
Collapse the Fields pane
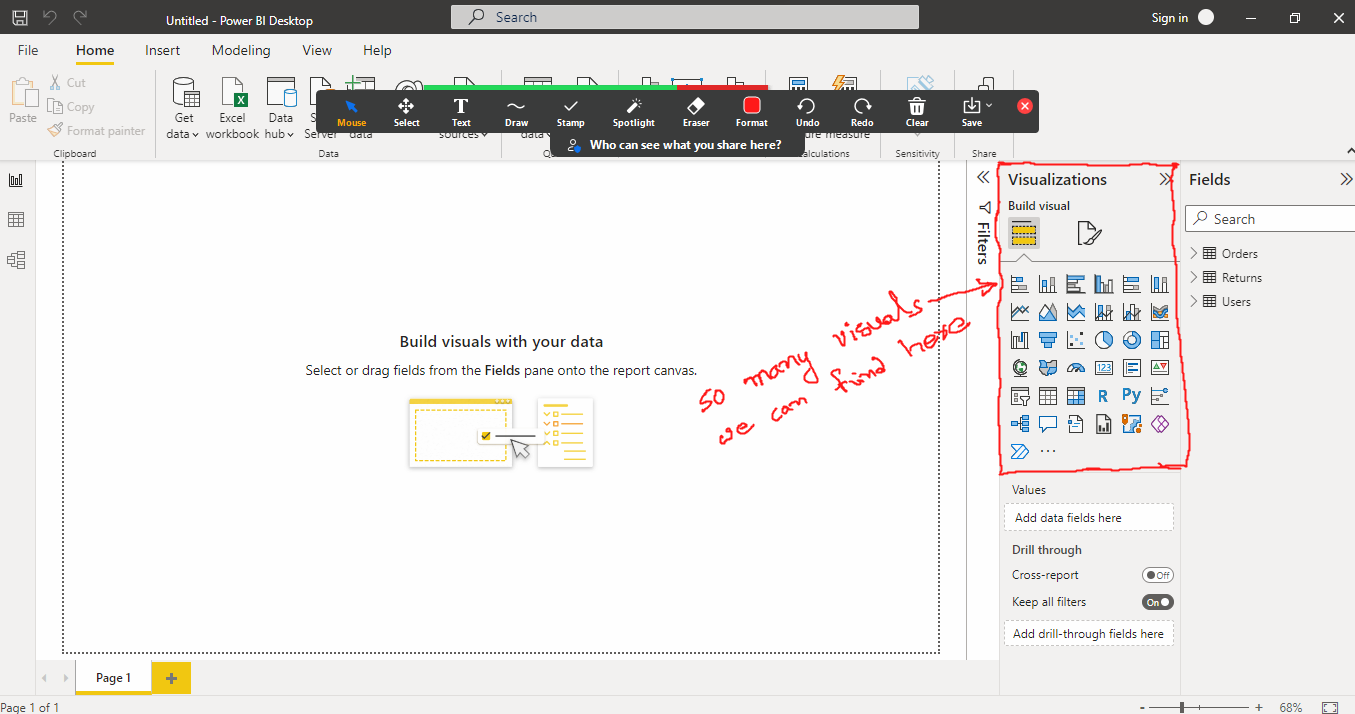point(1346,180)
